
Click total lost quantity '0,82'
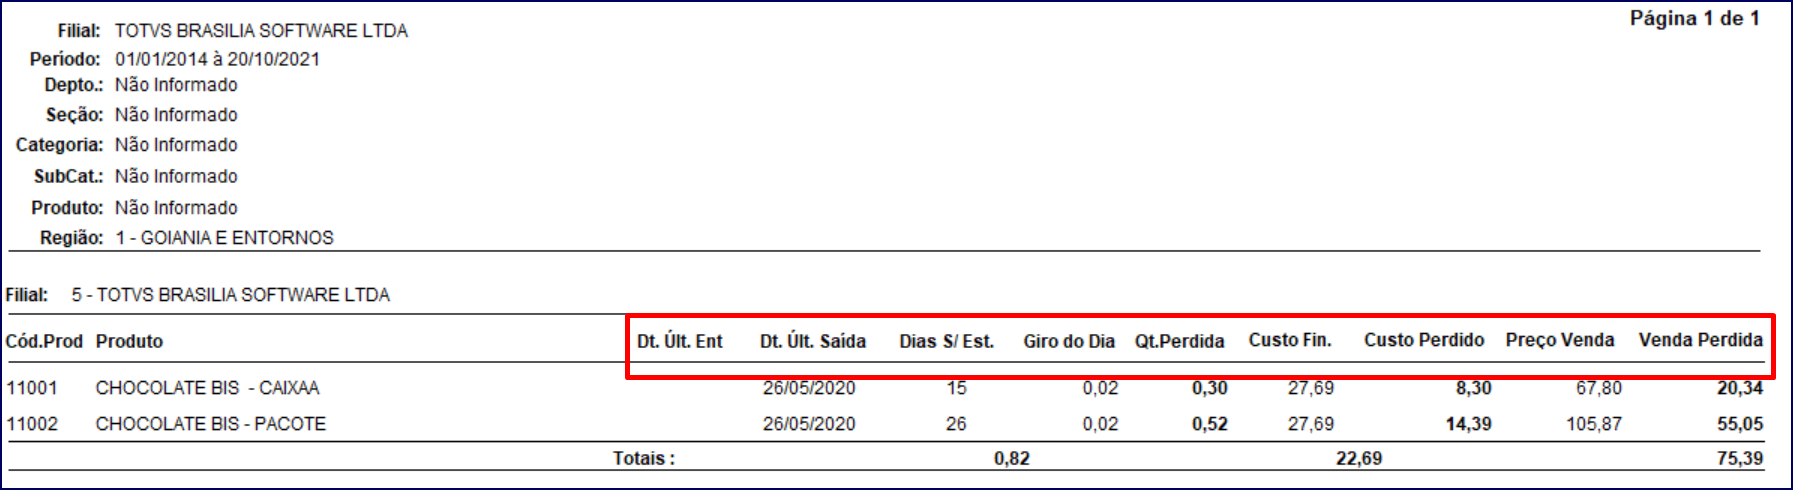(1011, 459)
